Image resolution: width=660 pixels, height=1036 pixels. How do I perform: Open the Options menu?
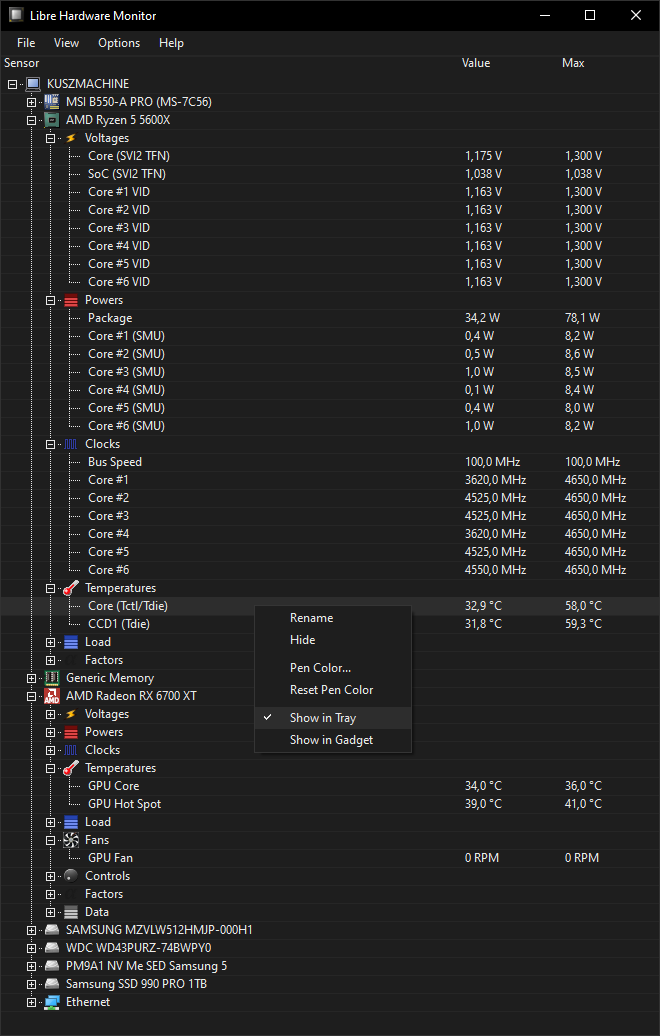(119, 43)
